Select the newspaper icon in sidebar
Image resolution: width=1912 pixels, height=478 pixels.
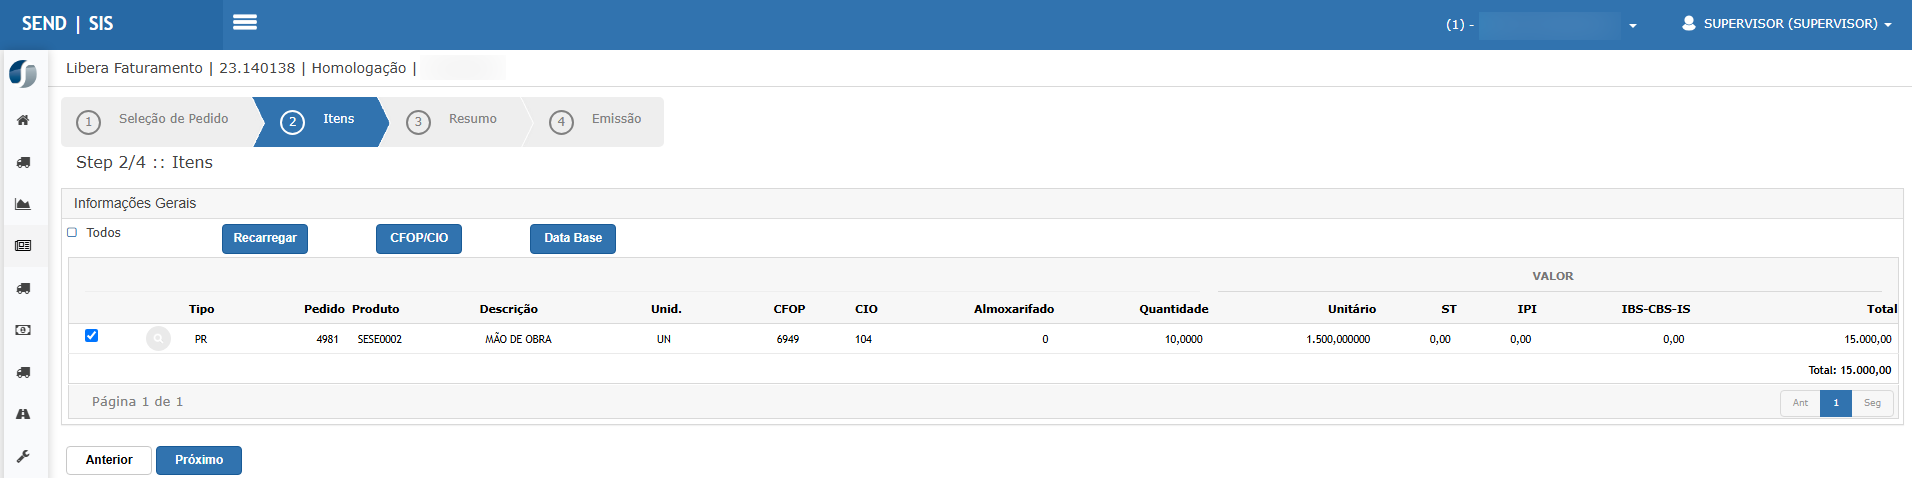(x=23, y=246)
